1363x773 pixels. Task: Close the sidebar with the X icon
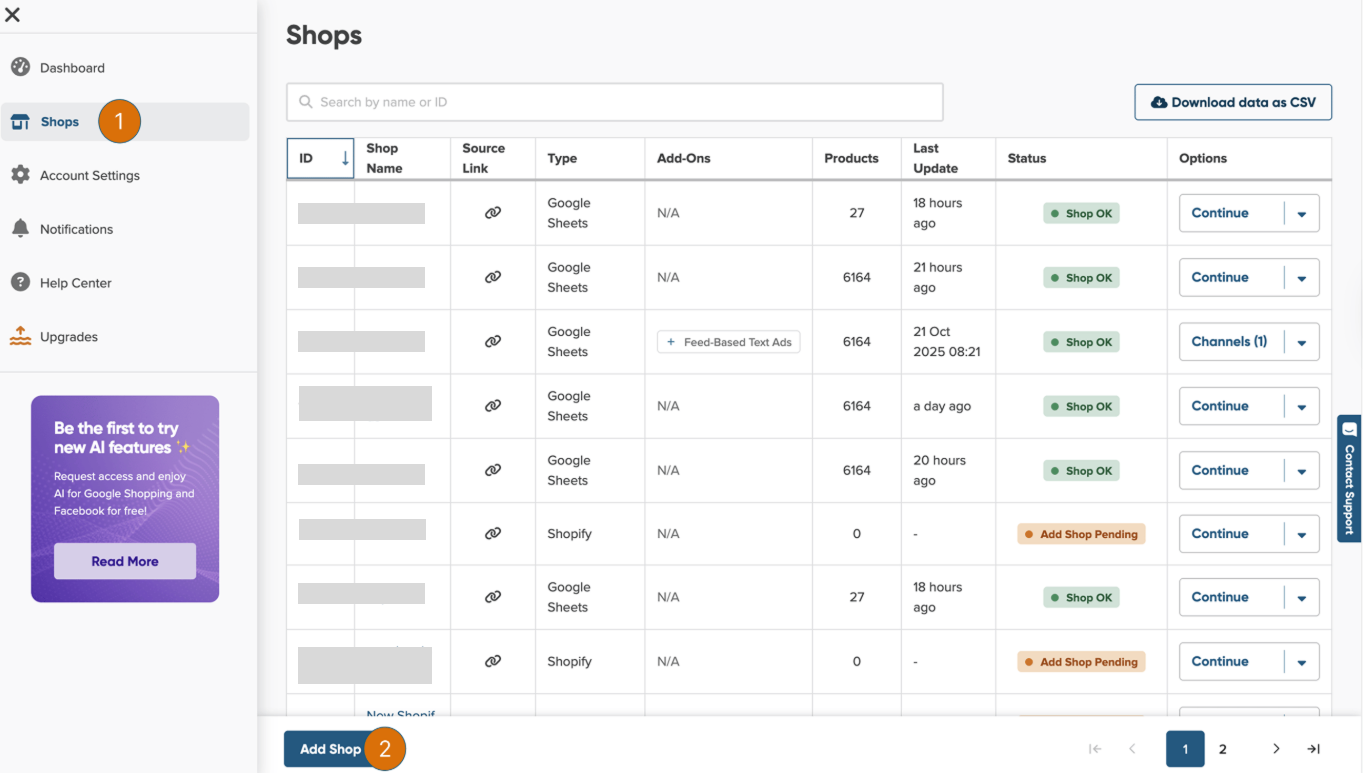tap(13, 15)
